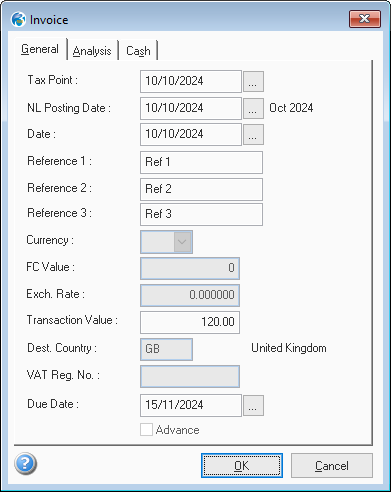Click the Oct 2024 period text

point(291,108)
